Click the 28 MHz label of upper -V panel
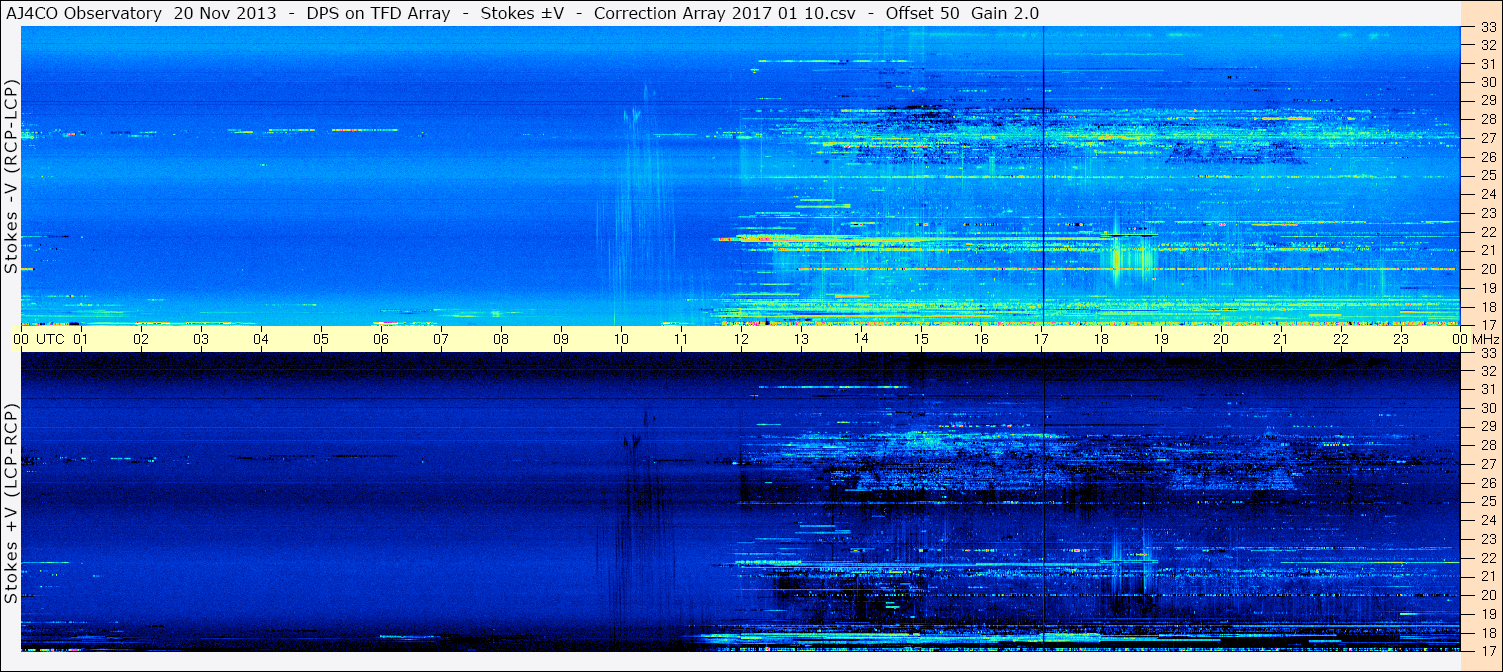This screenshot has width=1503, height=672. [1488, 120]
